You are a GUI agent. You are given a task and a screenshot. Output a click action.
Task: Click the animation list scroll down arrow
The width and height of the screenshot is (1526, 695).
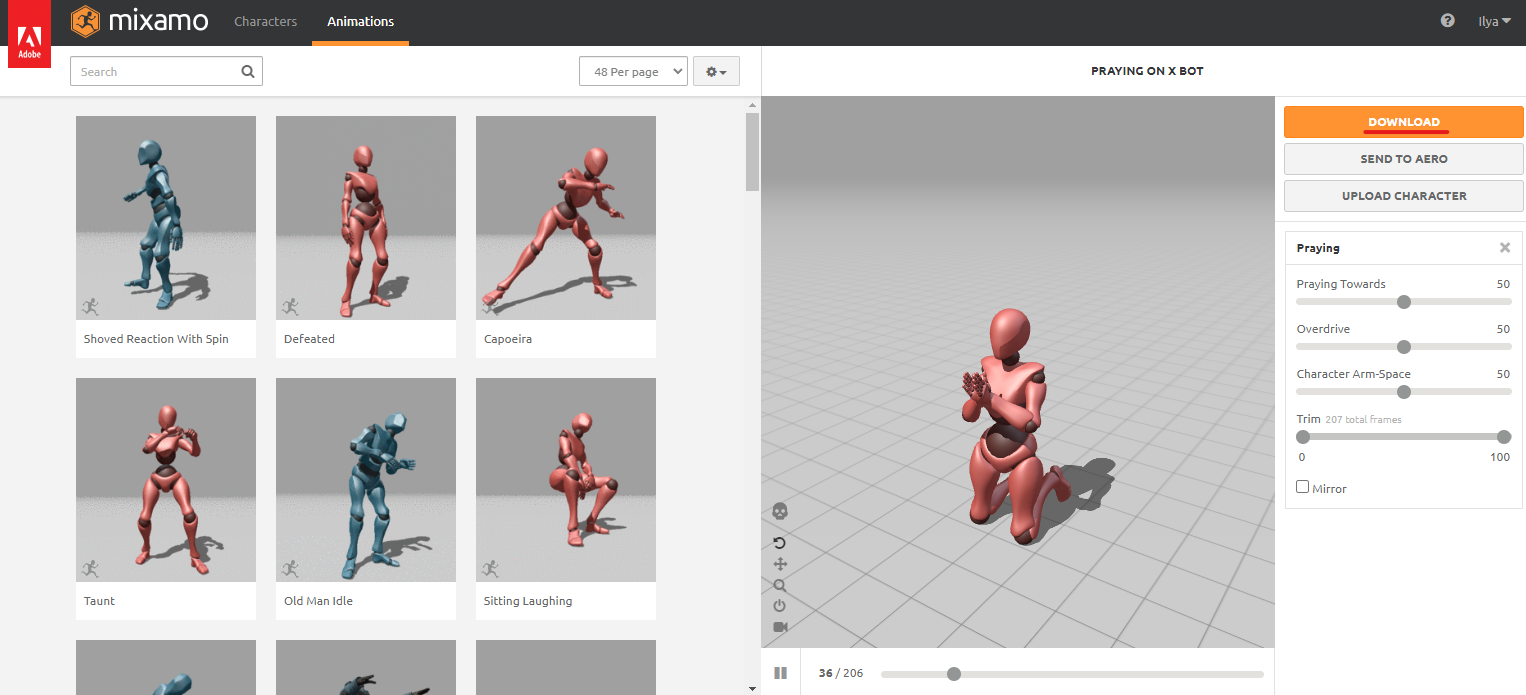[x=753, y=688]
